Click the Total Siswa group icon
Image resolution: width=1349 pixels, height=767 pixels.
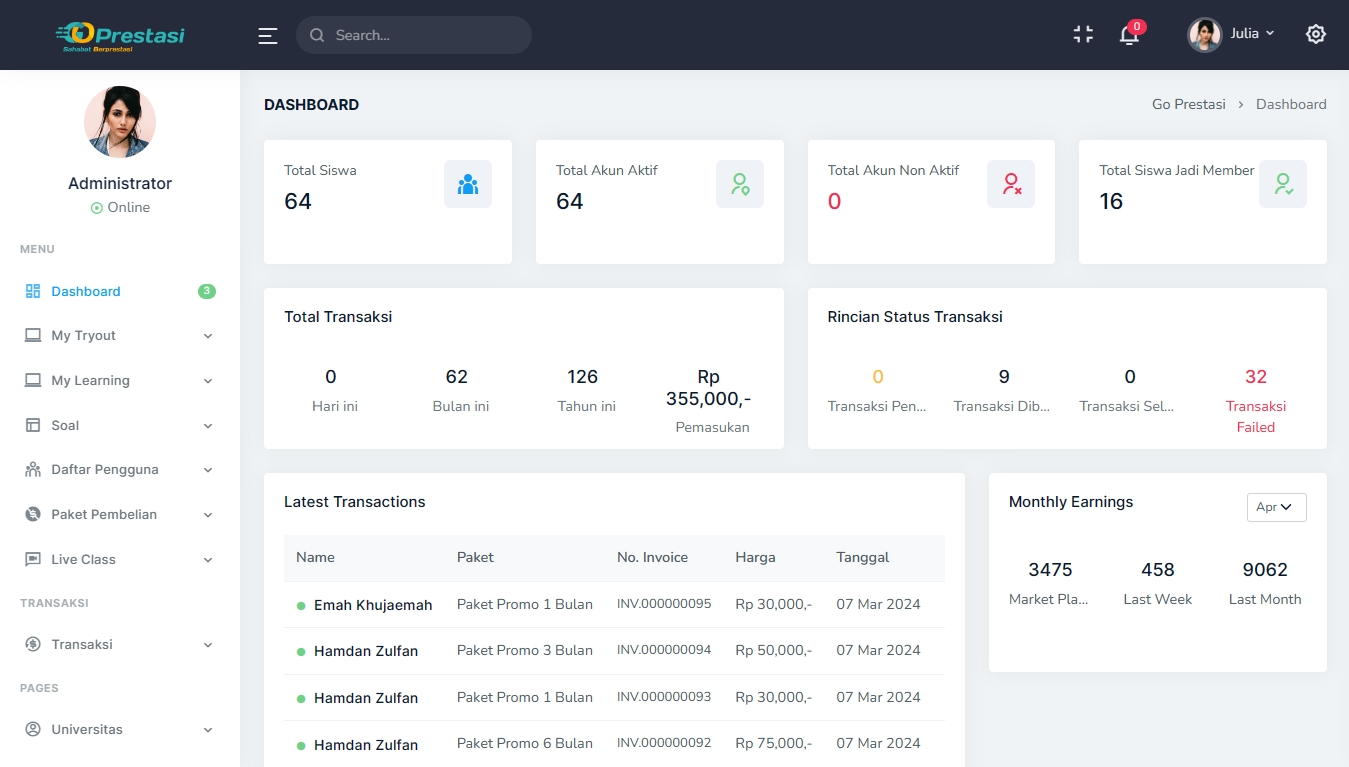click(468, 184)
